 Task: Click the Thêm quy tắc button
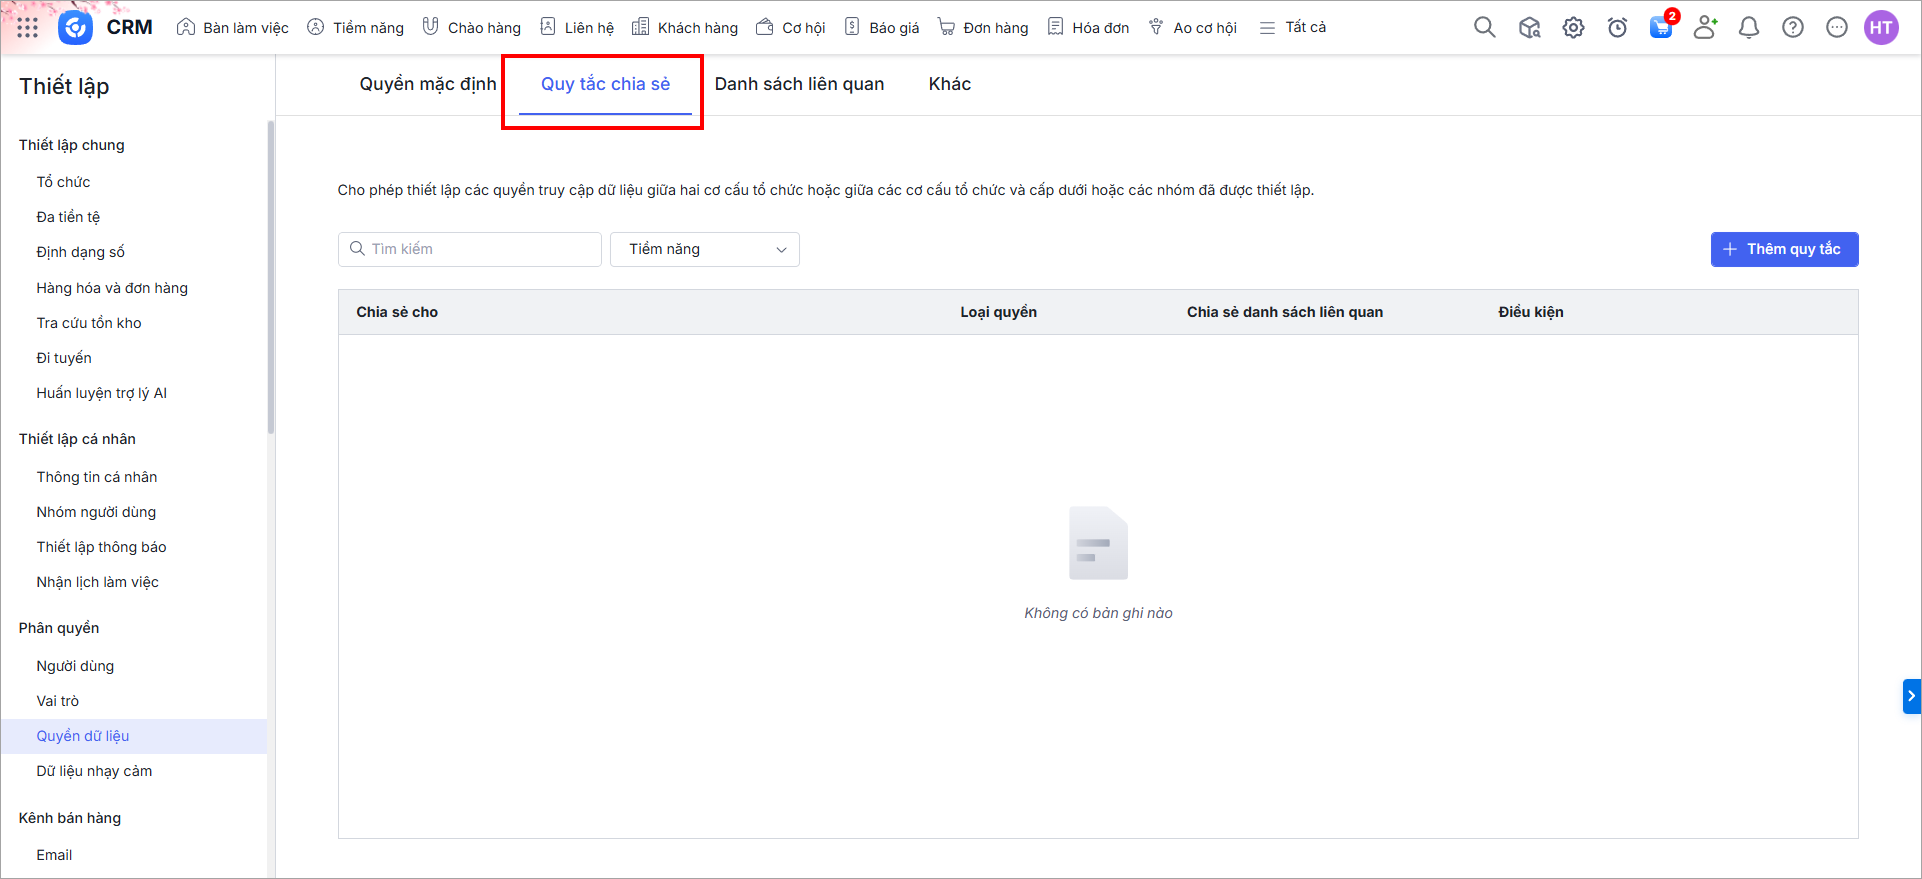(x=1784, y=250)
